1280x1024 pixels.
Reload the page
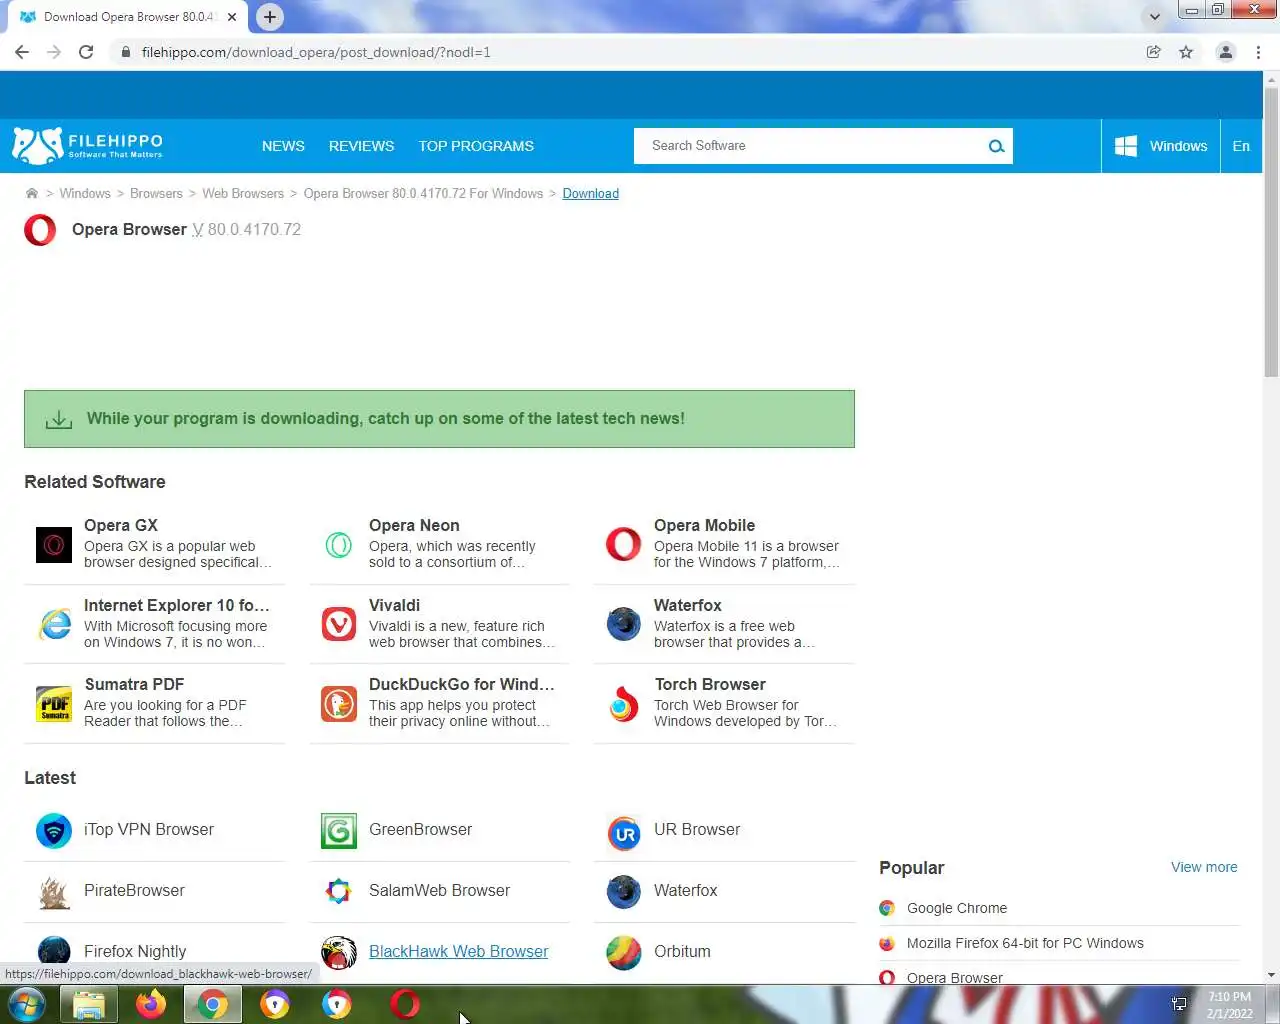[x=86, y=52]
